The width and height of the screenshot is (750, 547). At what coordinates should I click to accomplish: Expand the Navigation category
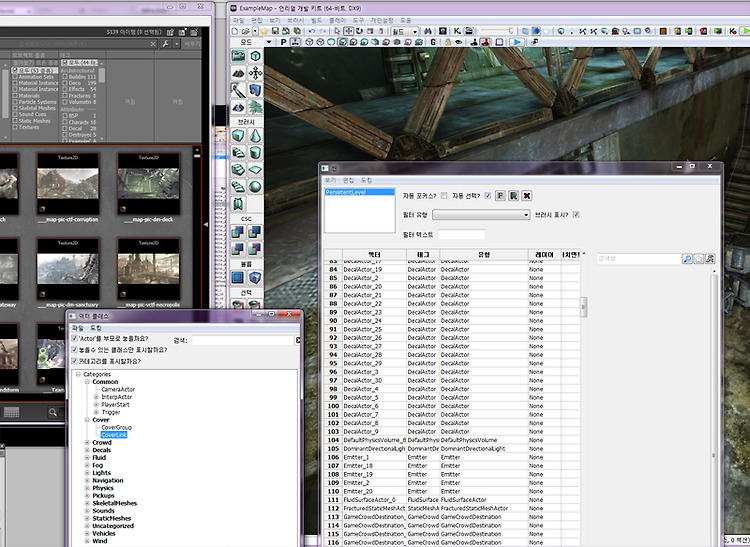[88, 481]
